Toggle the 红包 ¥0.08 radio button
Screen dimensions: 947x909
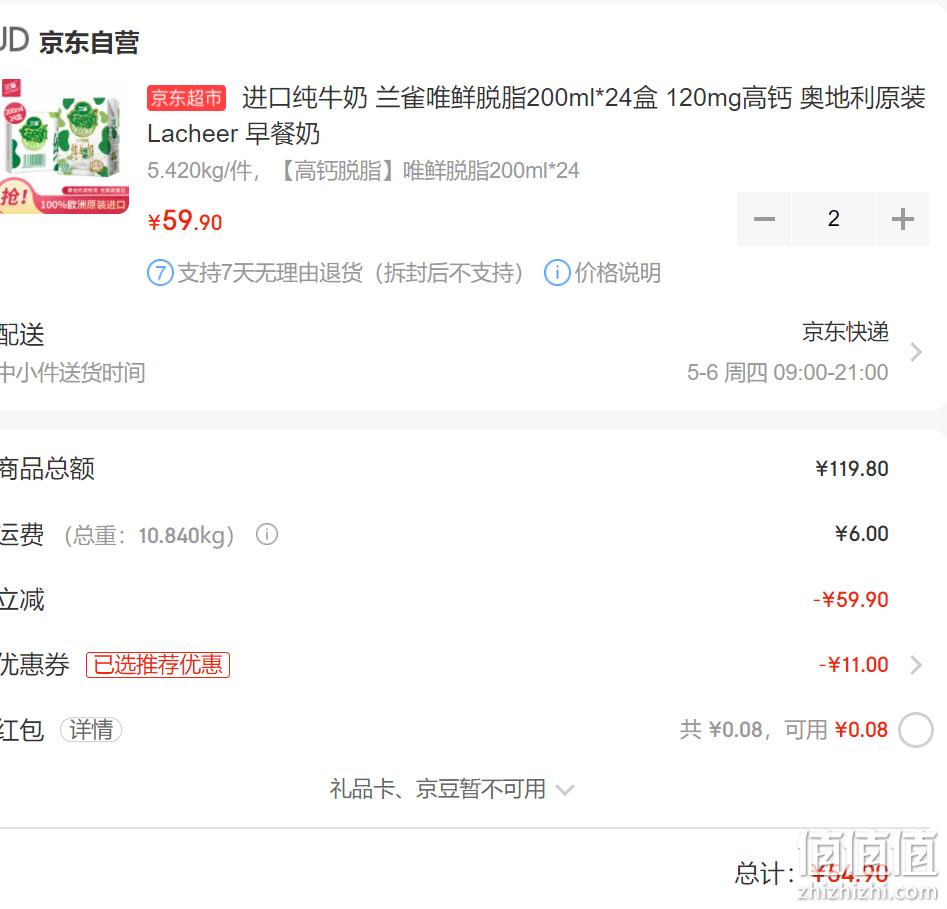coord(916,730)
